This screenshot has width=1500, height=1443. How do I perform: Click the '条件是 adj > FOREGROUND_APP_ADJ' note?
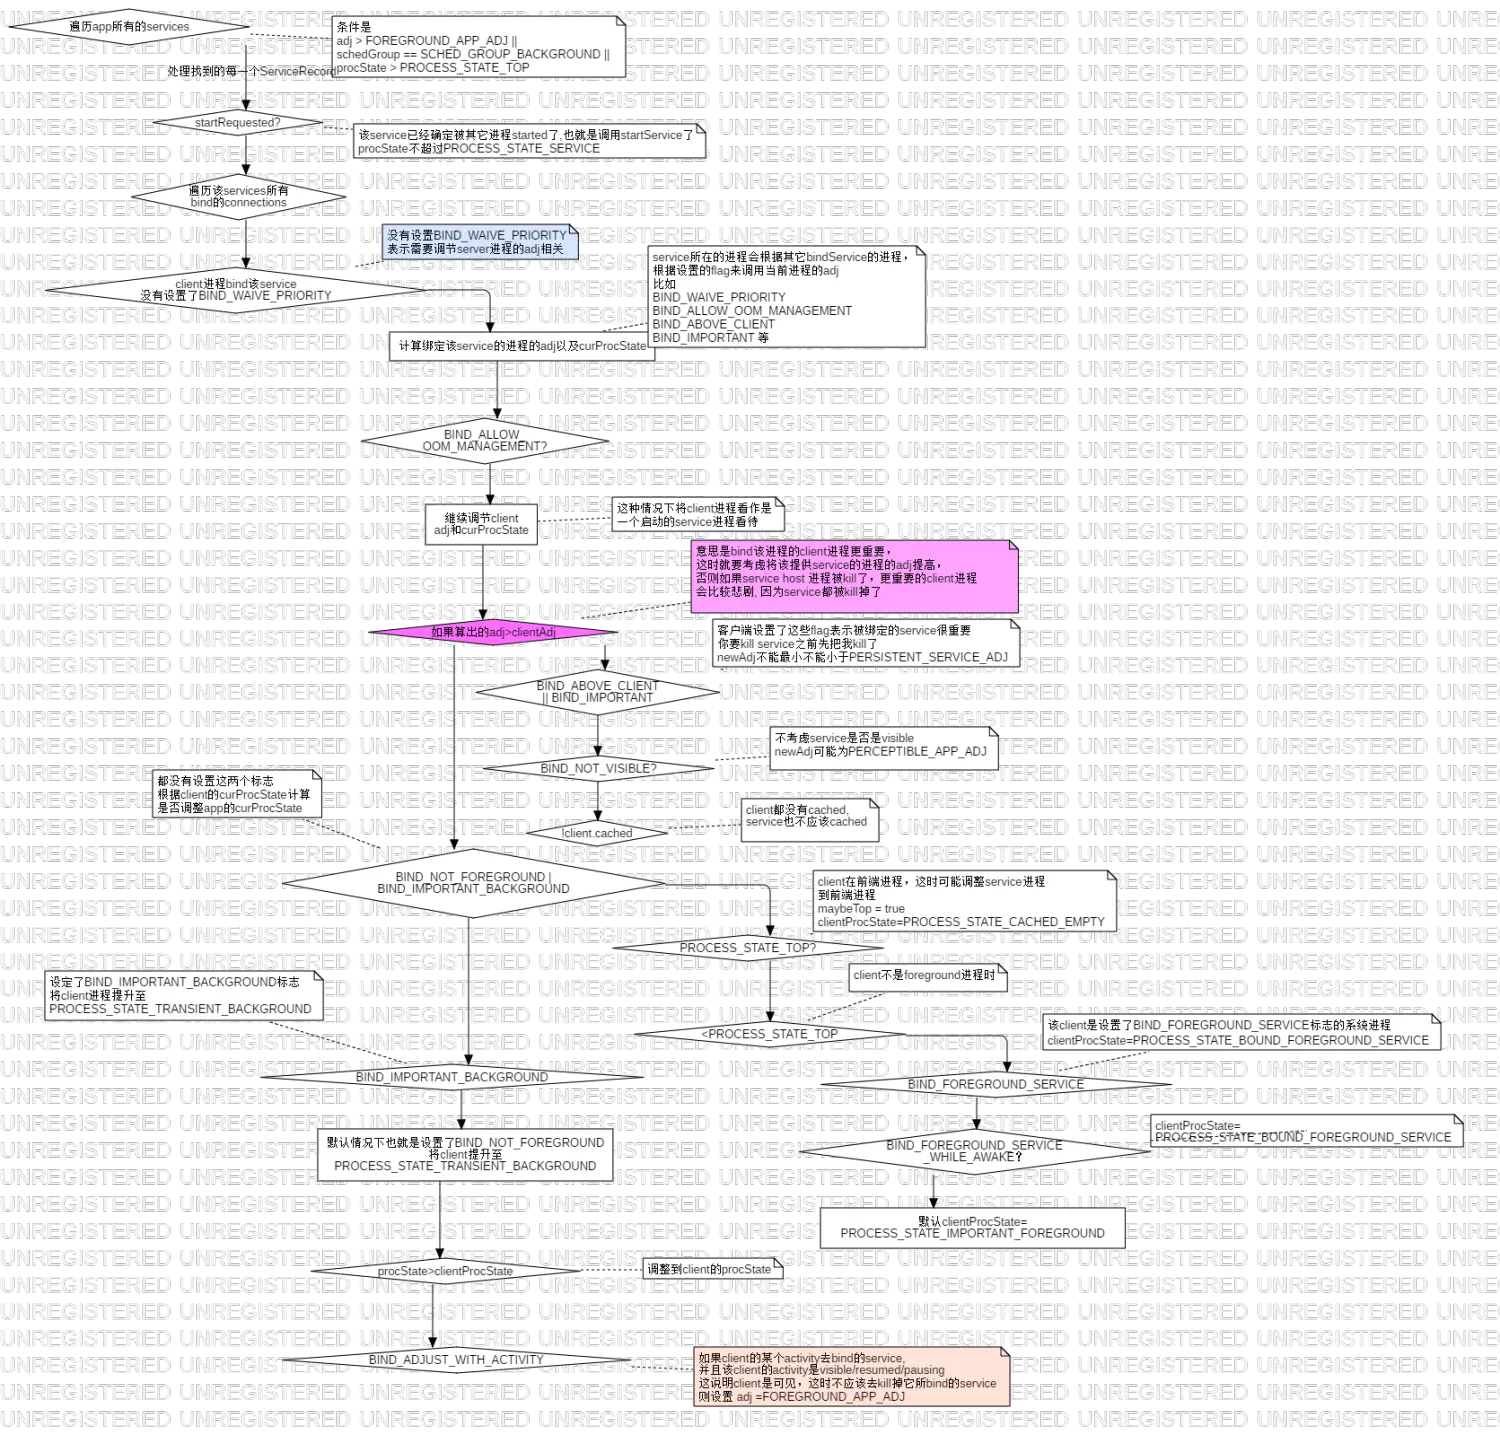pyautogui.click(x=479, y=47)
